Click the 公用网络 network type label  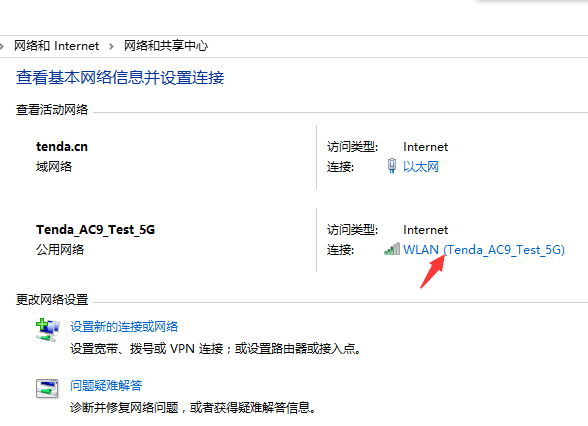pos(60,250)
